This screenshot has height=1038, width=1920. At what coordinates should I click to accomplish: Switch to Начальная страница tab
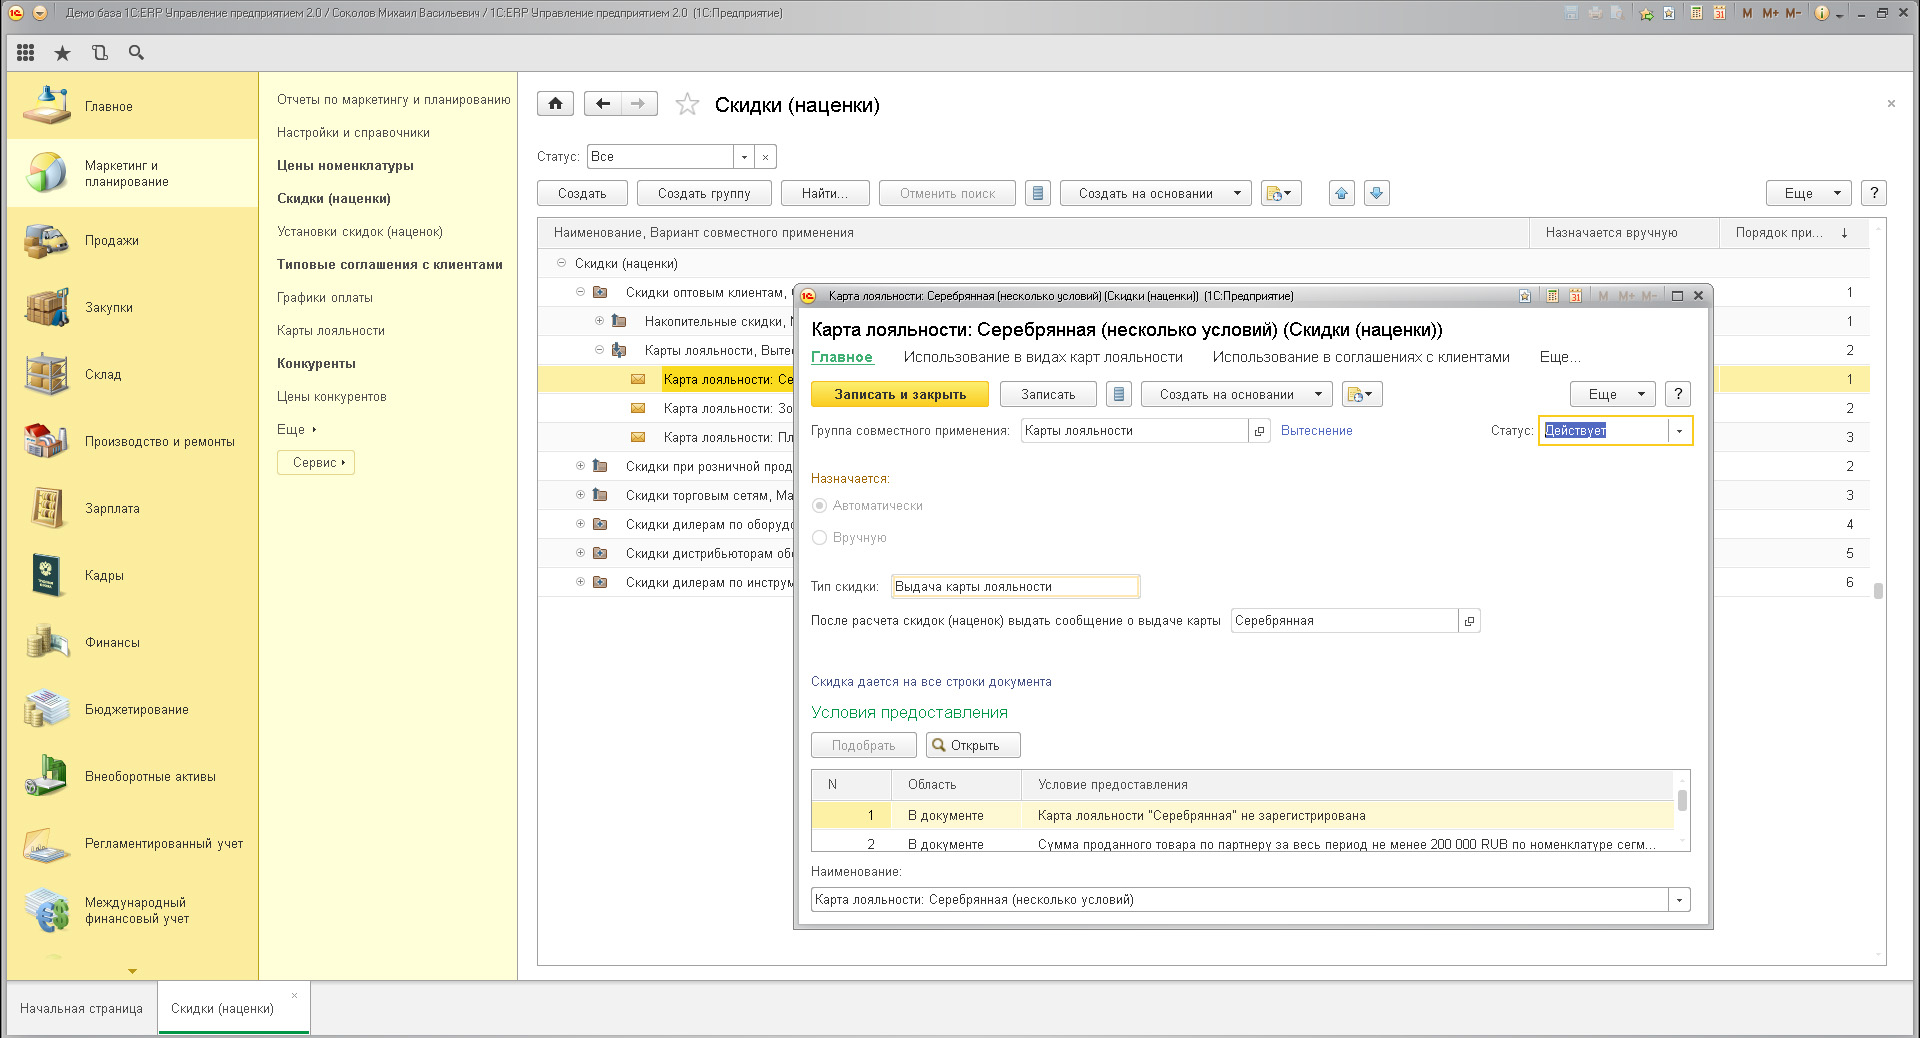pyautogui.click(x=81, y=1008)
